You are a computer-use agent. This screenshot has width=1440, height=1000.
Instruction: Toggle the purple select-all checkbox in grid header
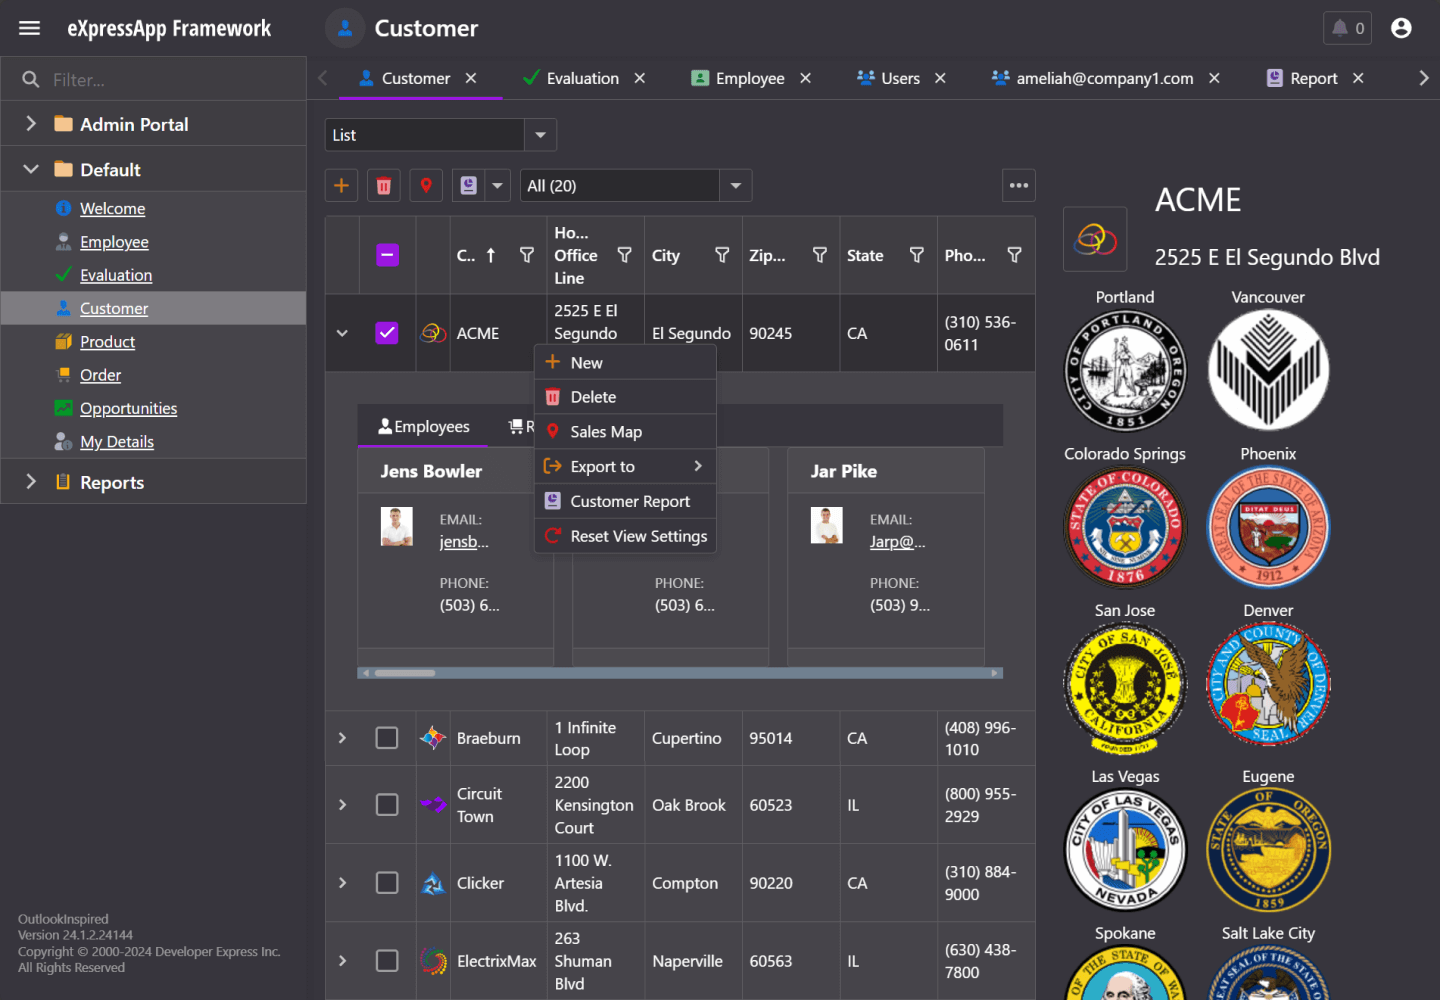coord(387,255)
